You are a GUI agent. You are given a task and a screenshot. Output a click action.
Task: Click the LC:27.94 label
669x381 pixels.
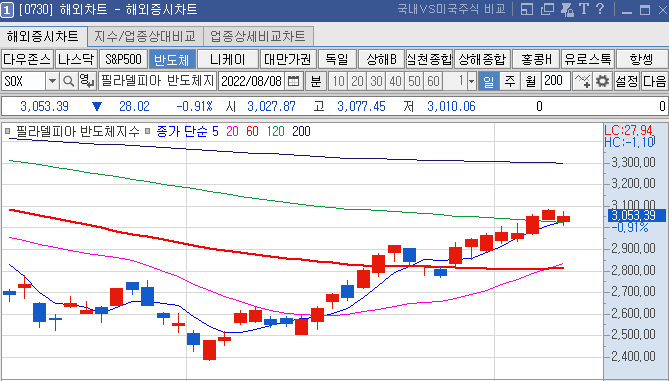[628, 131]
